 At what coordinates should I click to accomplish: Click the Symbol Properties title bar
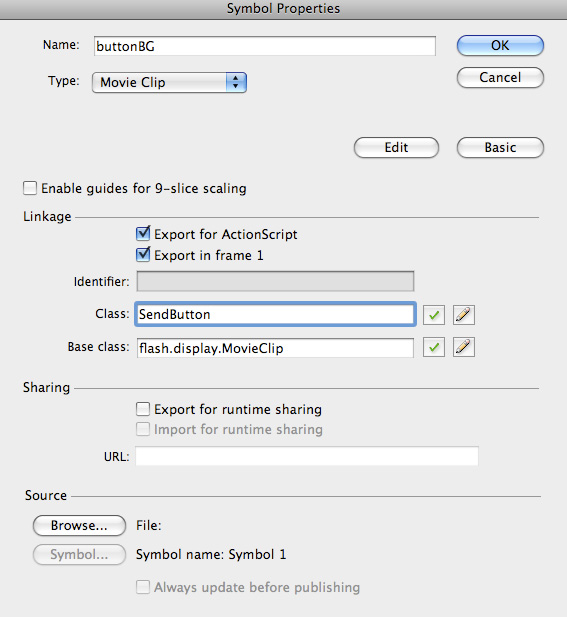[283, 9]
